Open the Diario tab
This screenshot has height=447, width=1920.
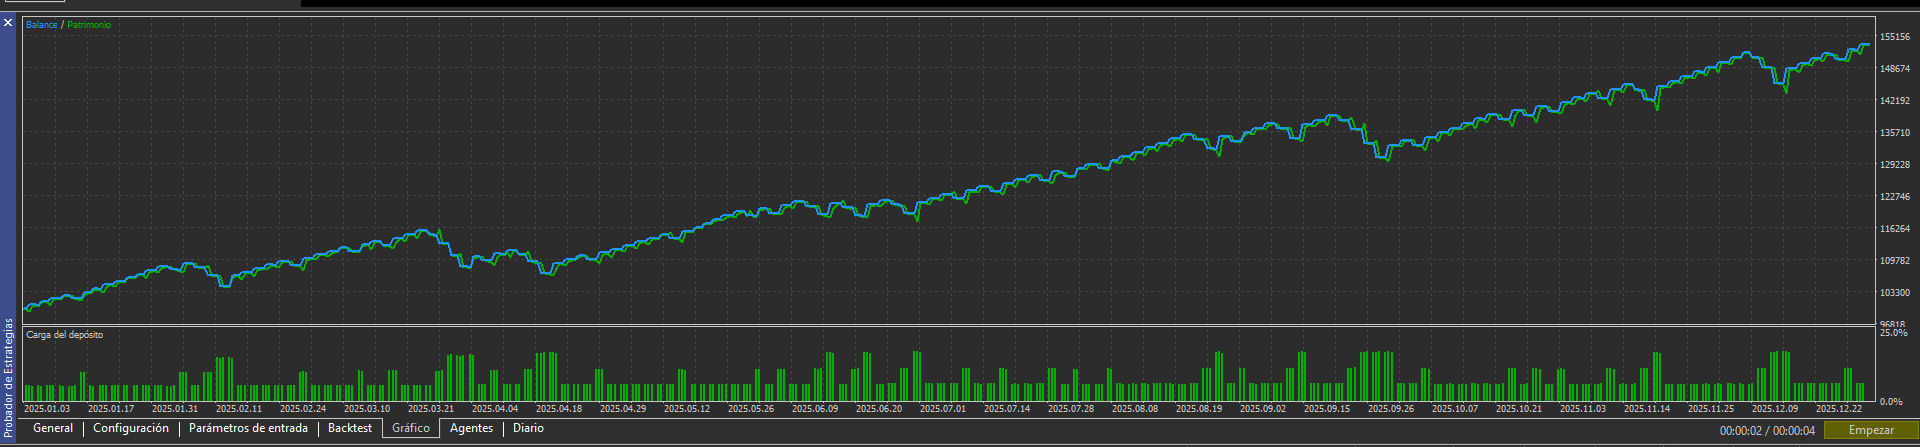(x=528, y=428)
